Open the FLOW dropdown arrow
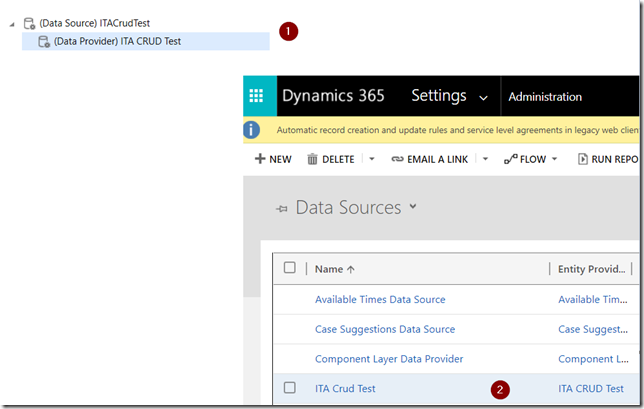The width and height of the screenshot is (644, 409). (554, 159)
